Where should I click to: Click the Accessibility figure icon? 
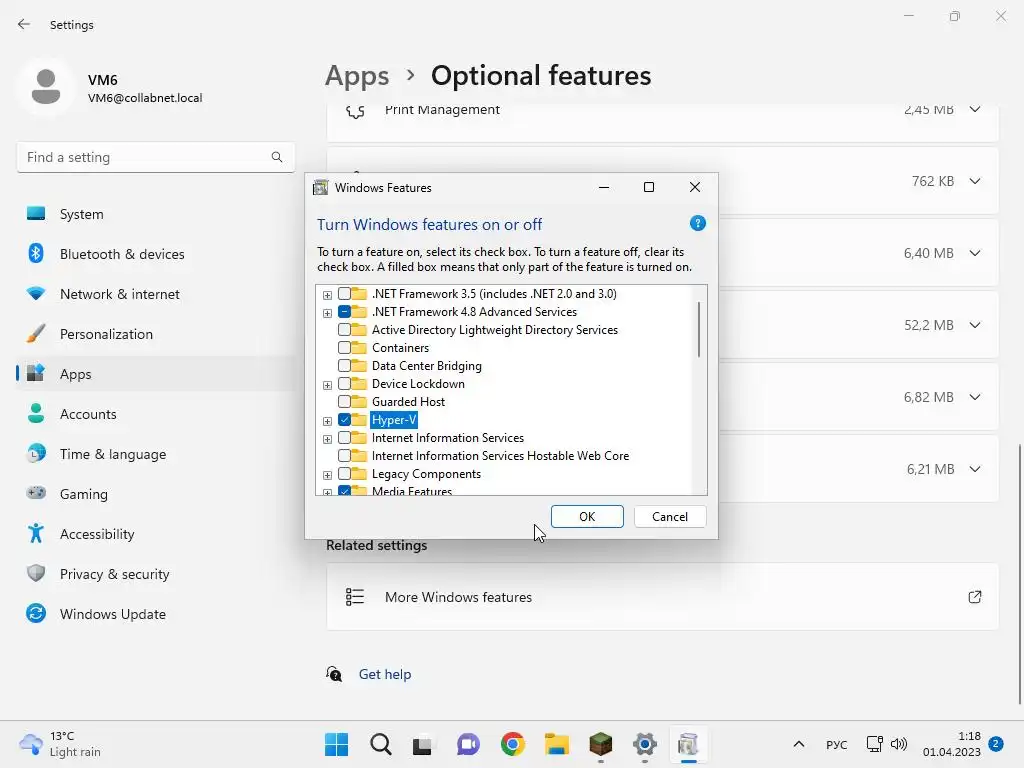point(36,534)
